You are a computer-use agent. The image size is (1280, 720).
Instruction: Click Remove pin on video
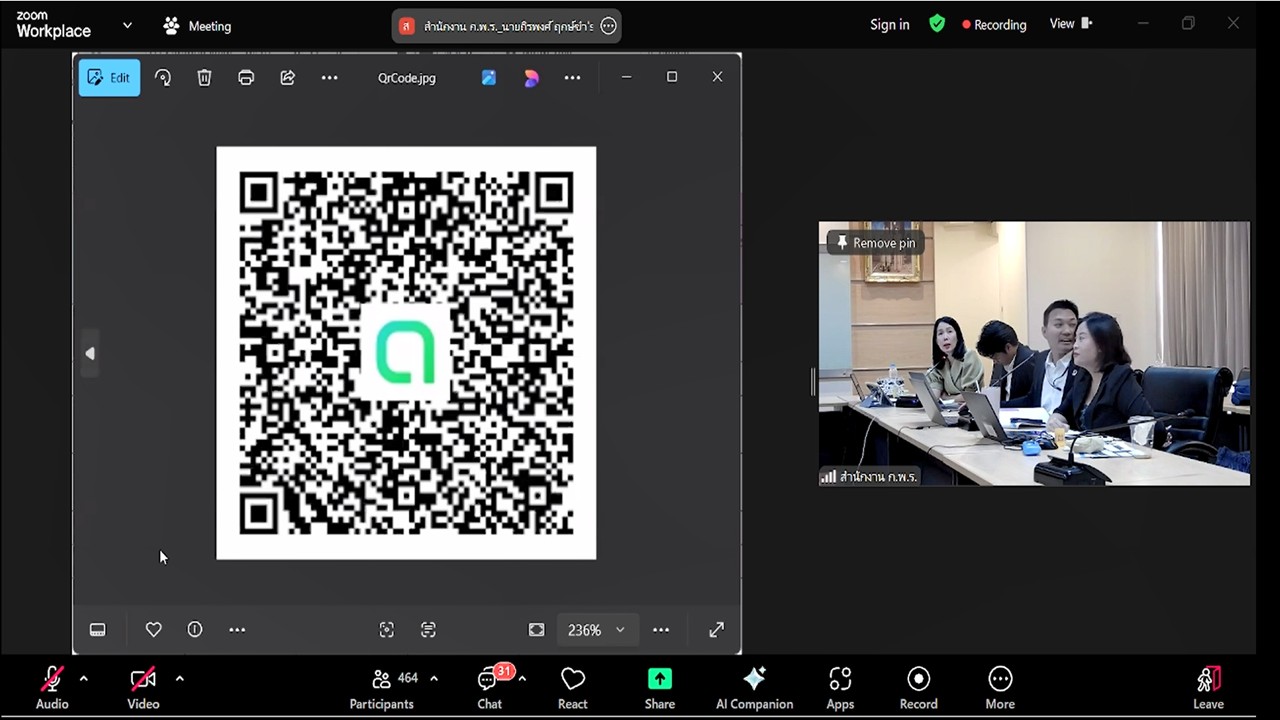click(x=876, y=243)
